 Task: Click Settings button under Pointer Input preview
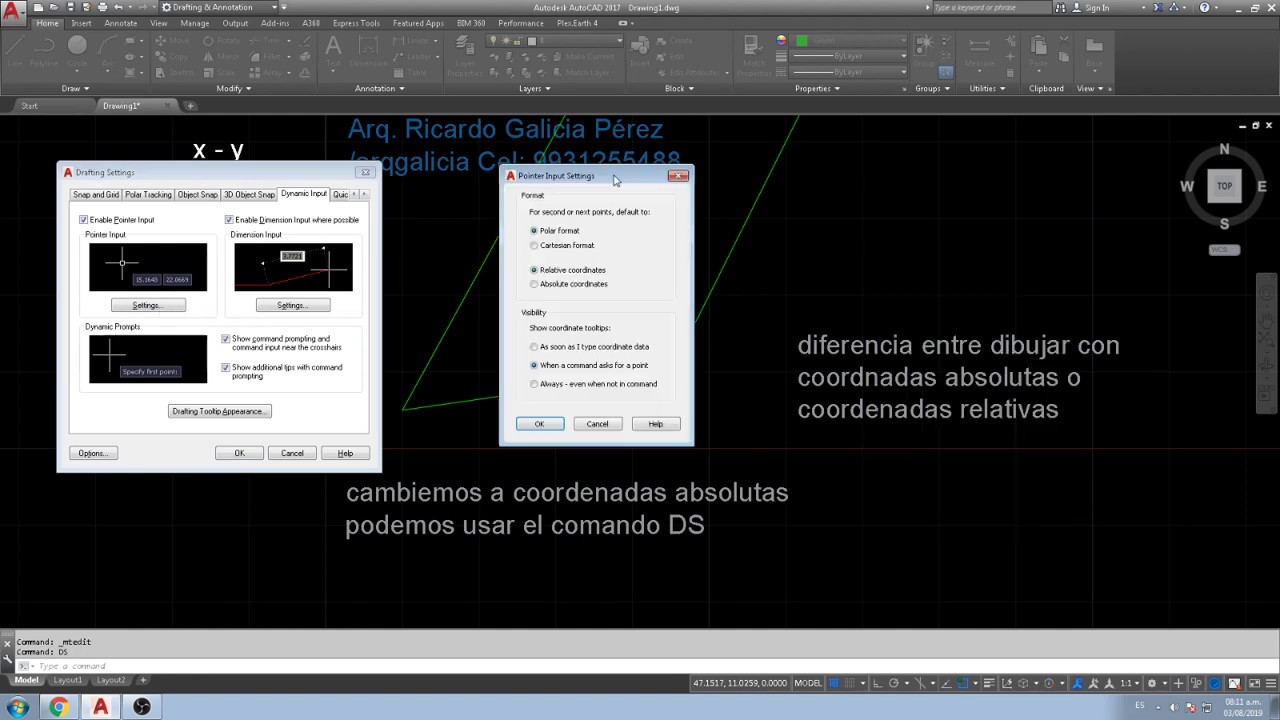point(147,305)
